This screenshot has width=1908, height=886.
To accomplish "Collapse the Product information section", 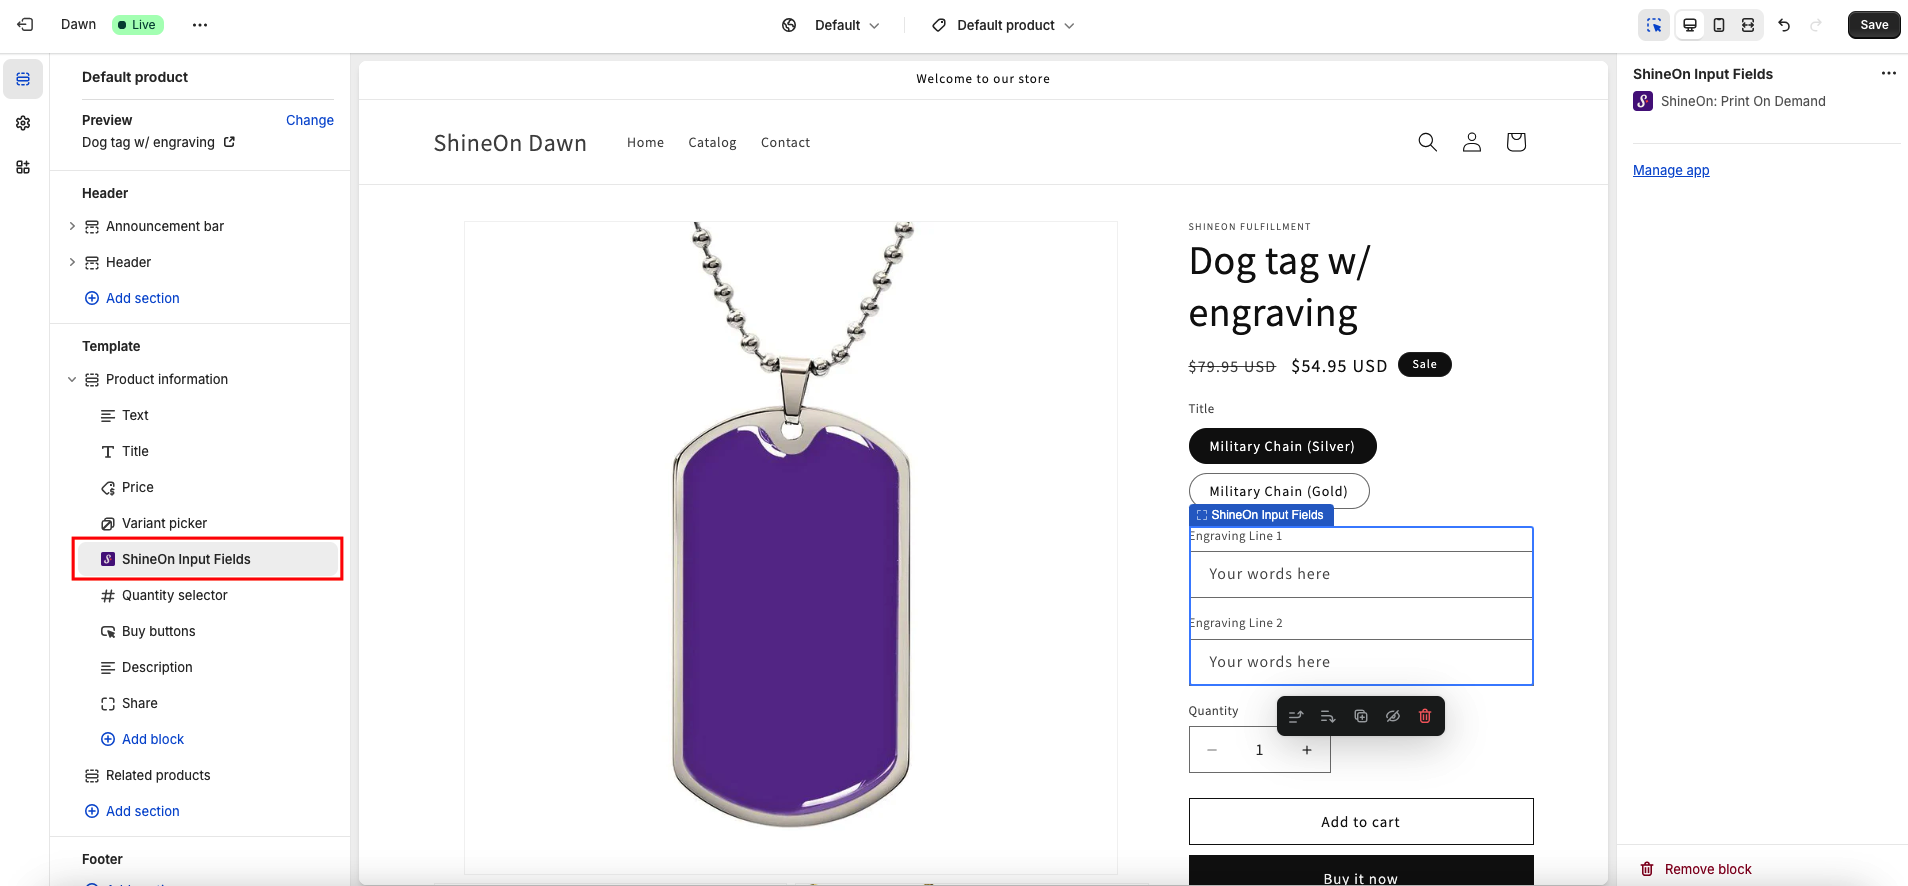I will click(x=72, y=379).
